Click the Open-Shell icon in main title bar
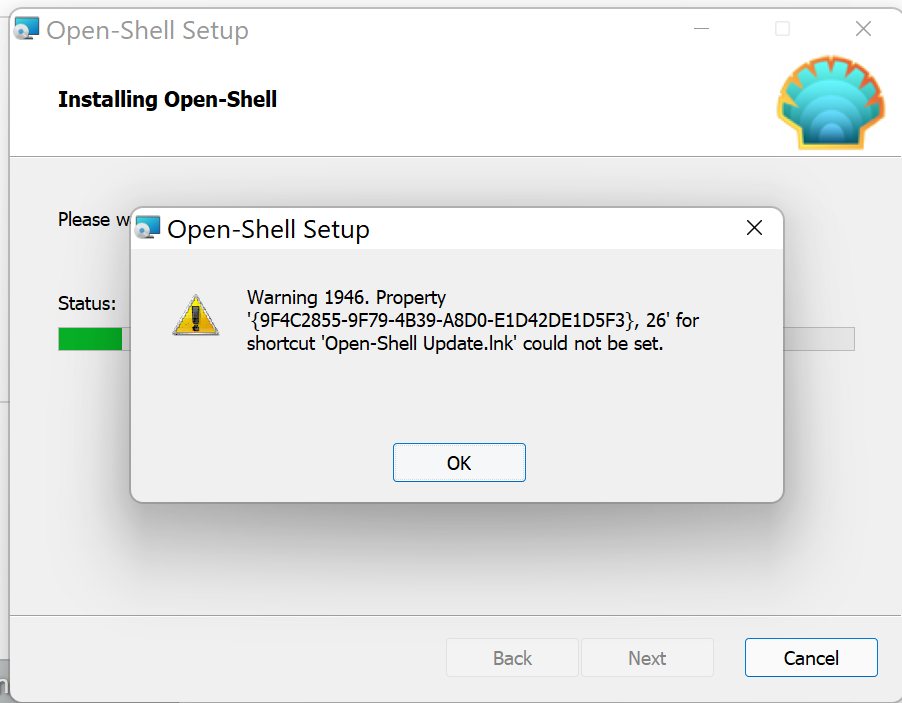This screenshot has width=902, height=703. 26,28
